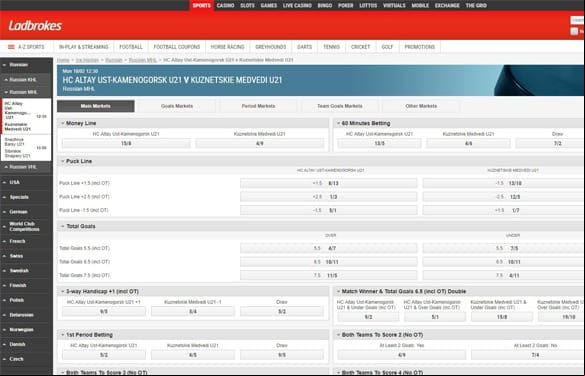The width and height of the screenshot is (585, 376).
Task: Open the Football sports menu item
Action: click(x=131, y=47)
